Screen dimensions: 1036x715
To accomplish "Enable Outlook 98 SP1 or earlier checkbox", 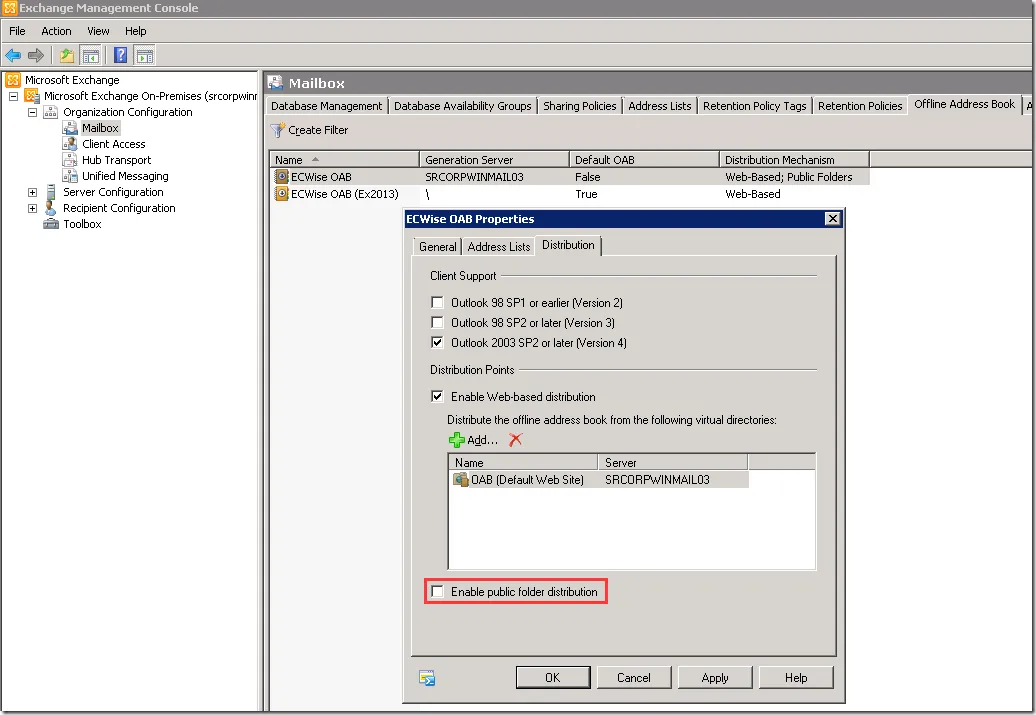I will click(437, 303).
